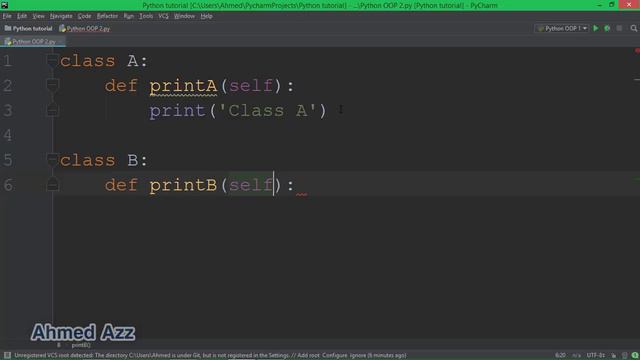Click the printB method name in code
Screen dimensions: 640x360
[x=183, y=185]
